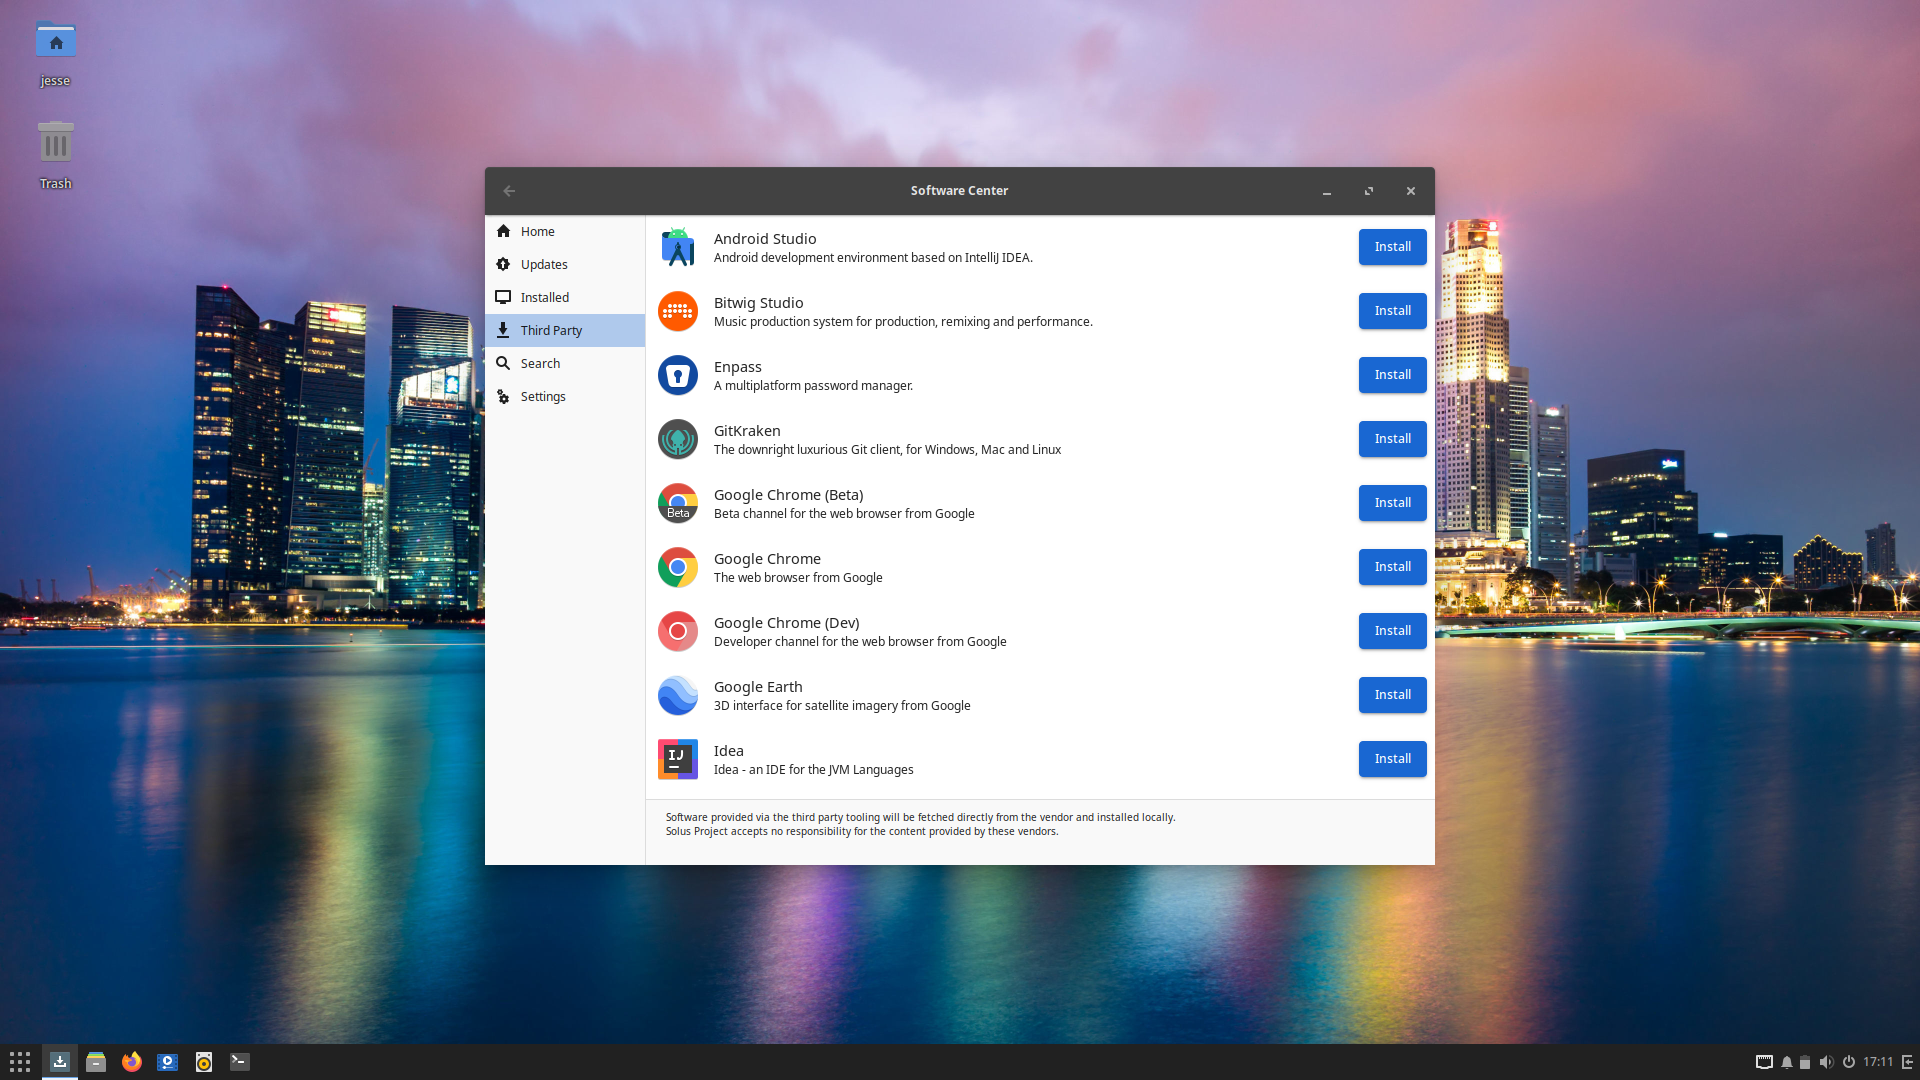Click the 17:11 clock in the panel
Image resolution: width=1920 pixels, height=1080 pixels.
click(1878, 1062)
